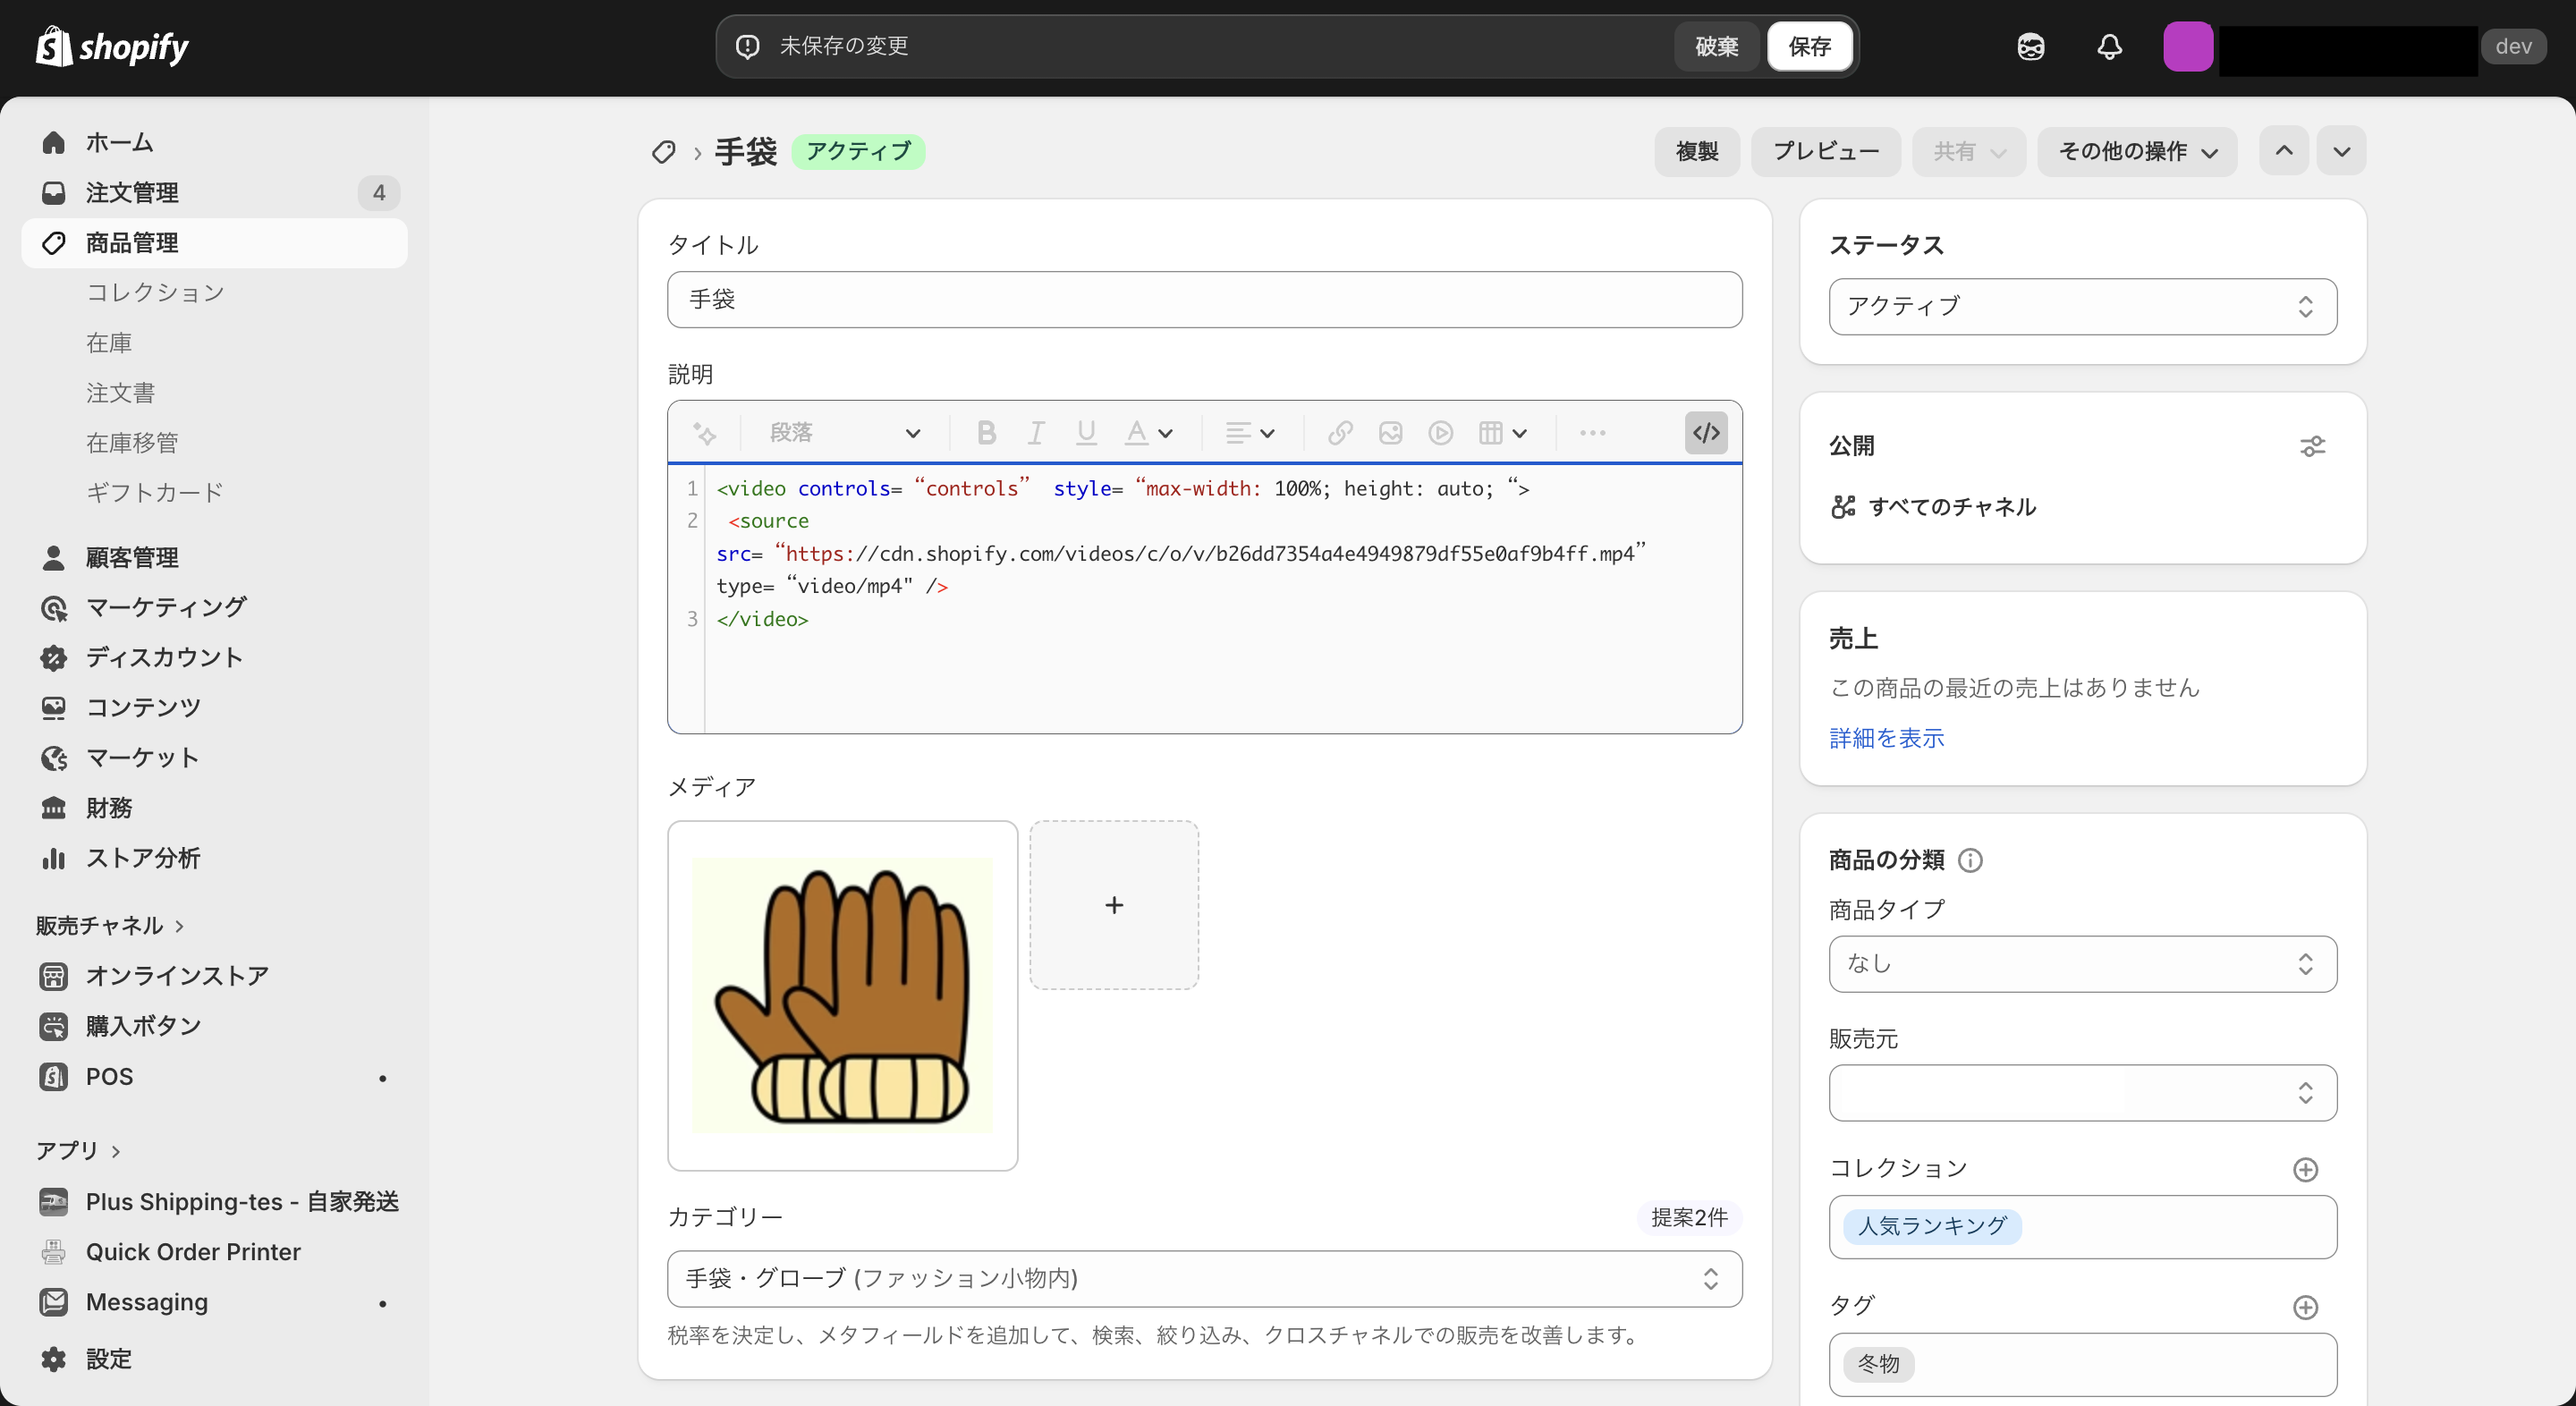2576x1406 pixels.
Task: Click the 複製 duplicate button
Action: tap(1697, 151)
